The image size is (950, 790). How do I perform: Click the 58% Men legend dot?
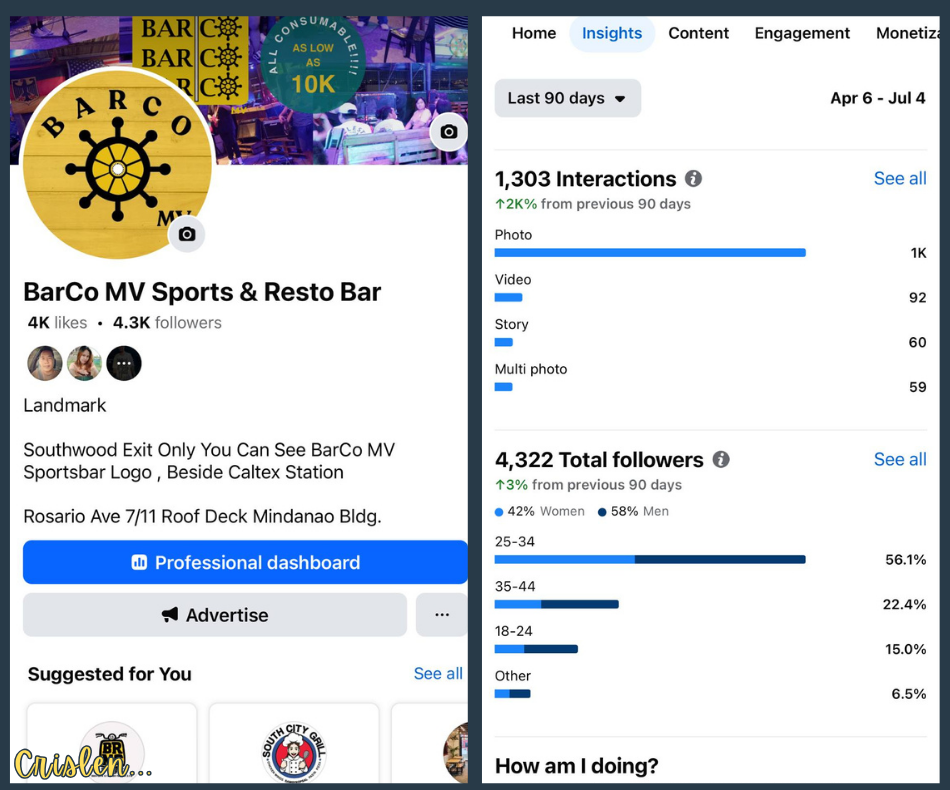point(602,512)
